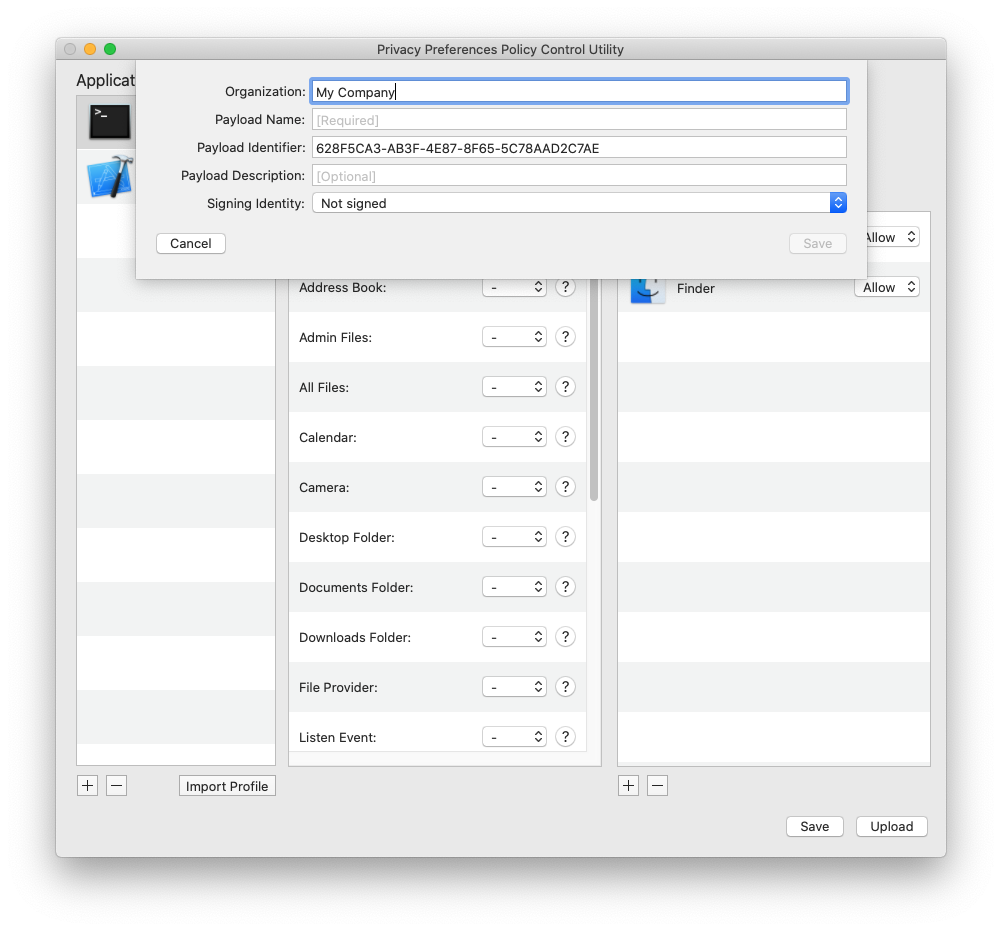This screenshot has width=1002, height=931.
Task: Add an Apple Event with plus button
Action: 629,785
